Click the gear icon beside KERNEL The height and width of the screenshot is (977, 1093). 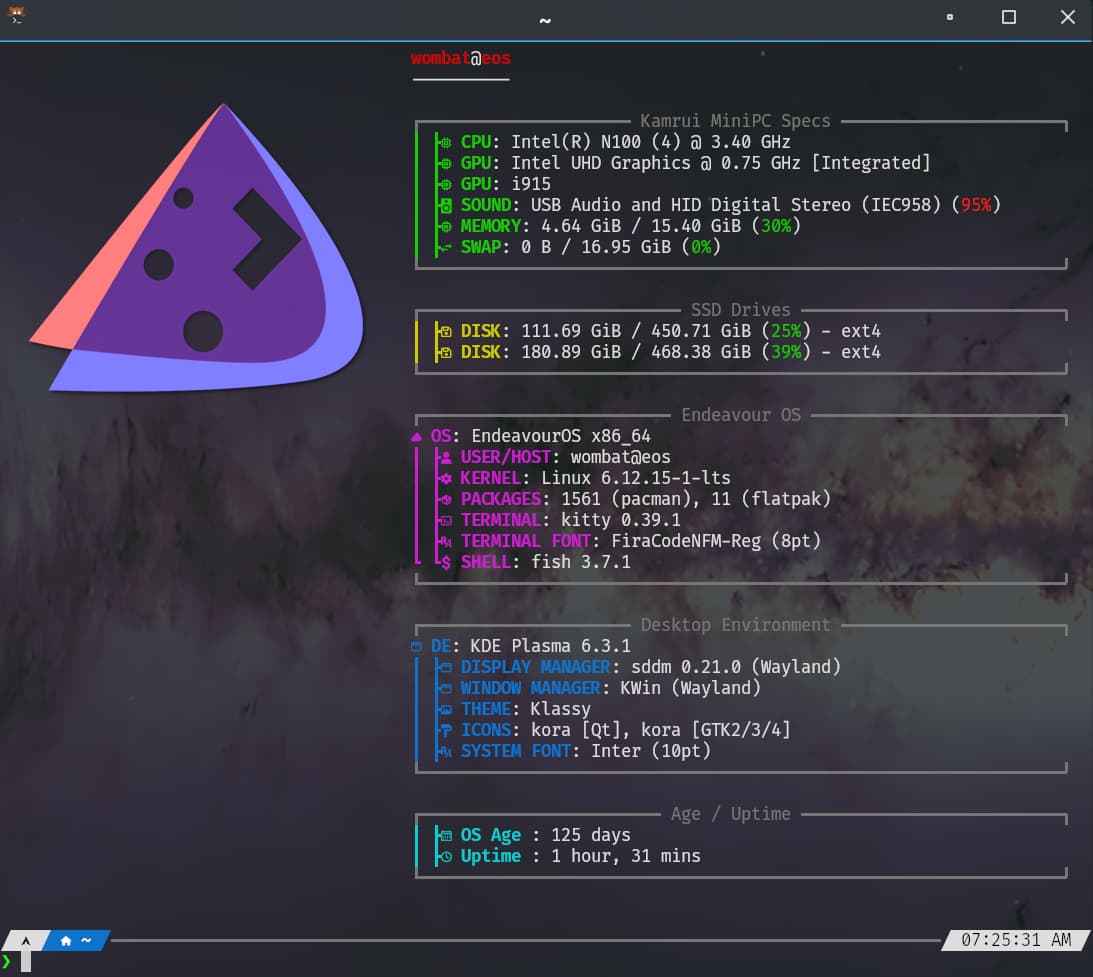[446, 479]
